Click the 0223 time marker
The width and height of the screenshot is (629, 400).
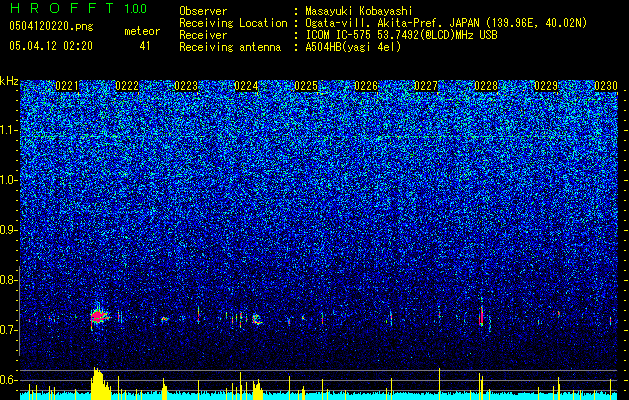[x=186, y=86]
